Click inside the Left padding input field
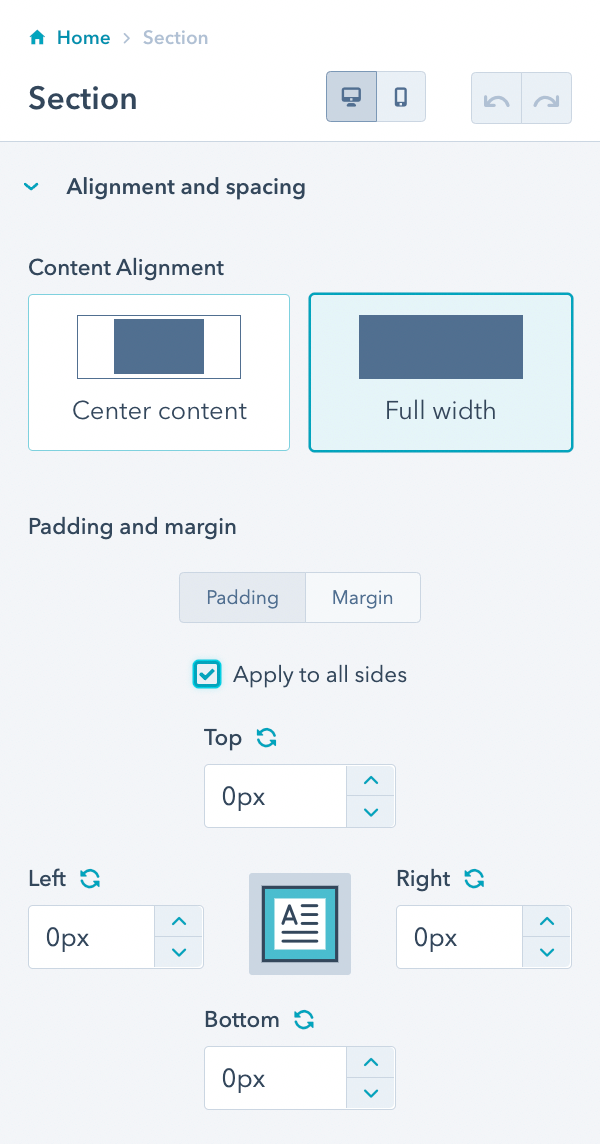600x1144 pixels. click(90, 937)
